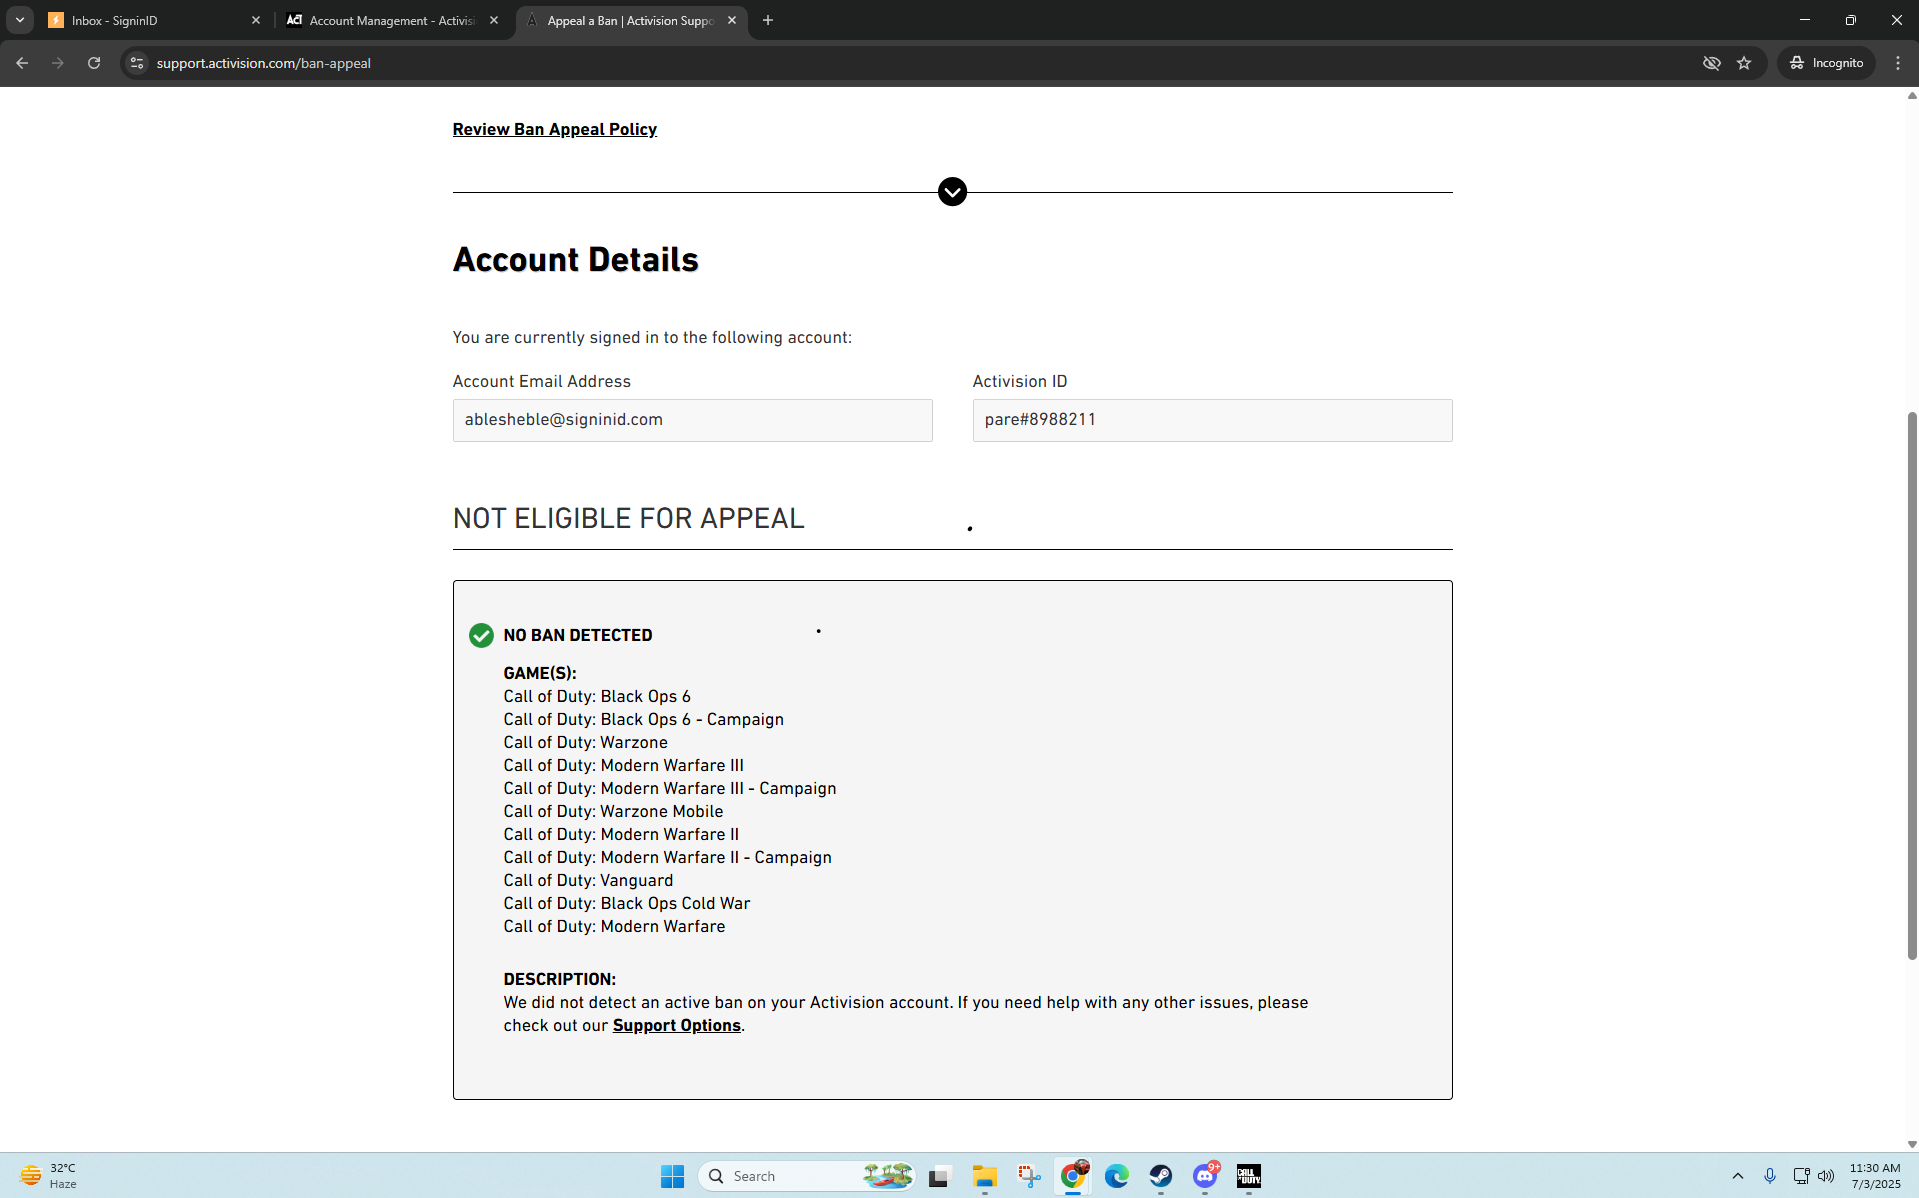Open the third-party cookies blocked icon

[1712, 63]
